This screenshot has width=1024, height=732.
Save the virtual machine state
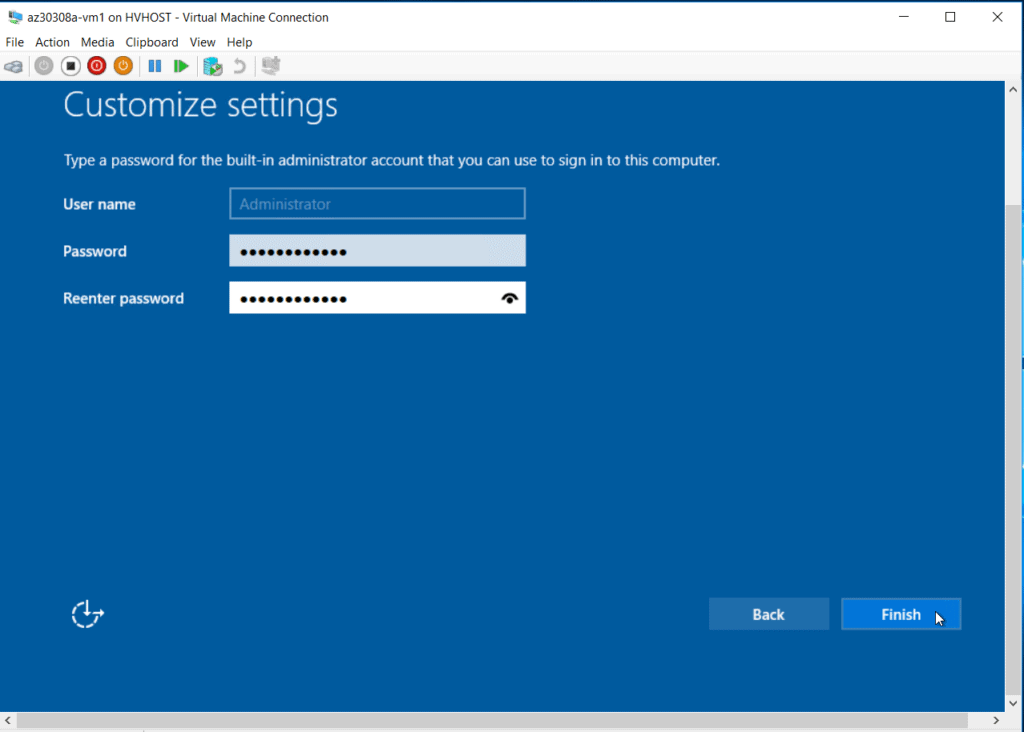122,66
